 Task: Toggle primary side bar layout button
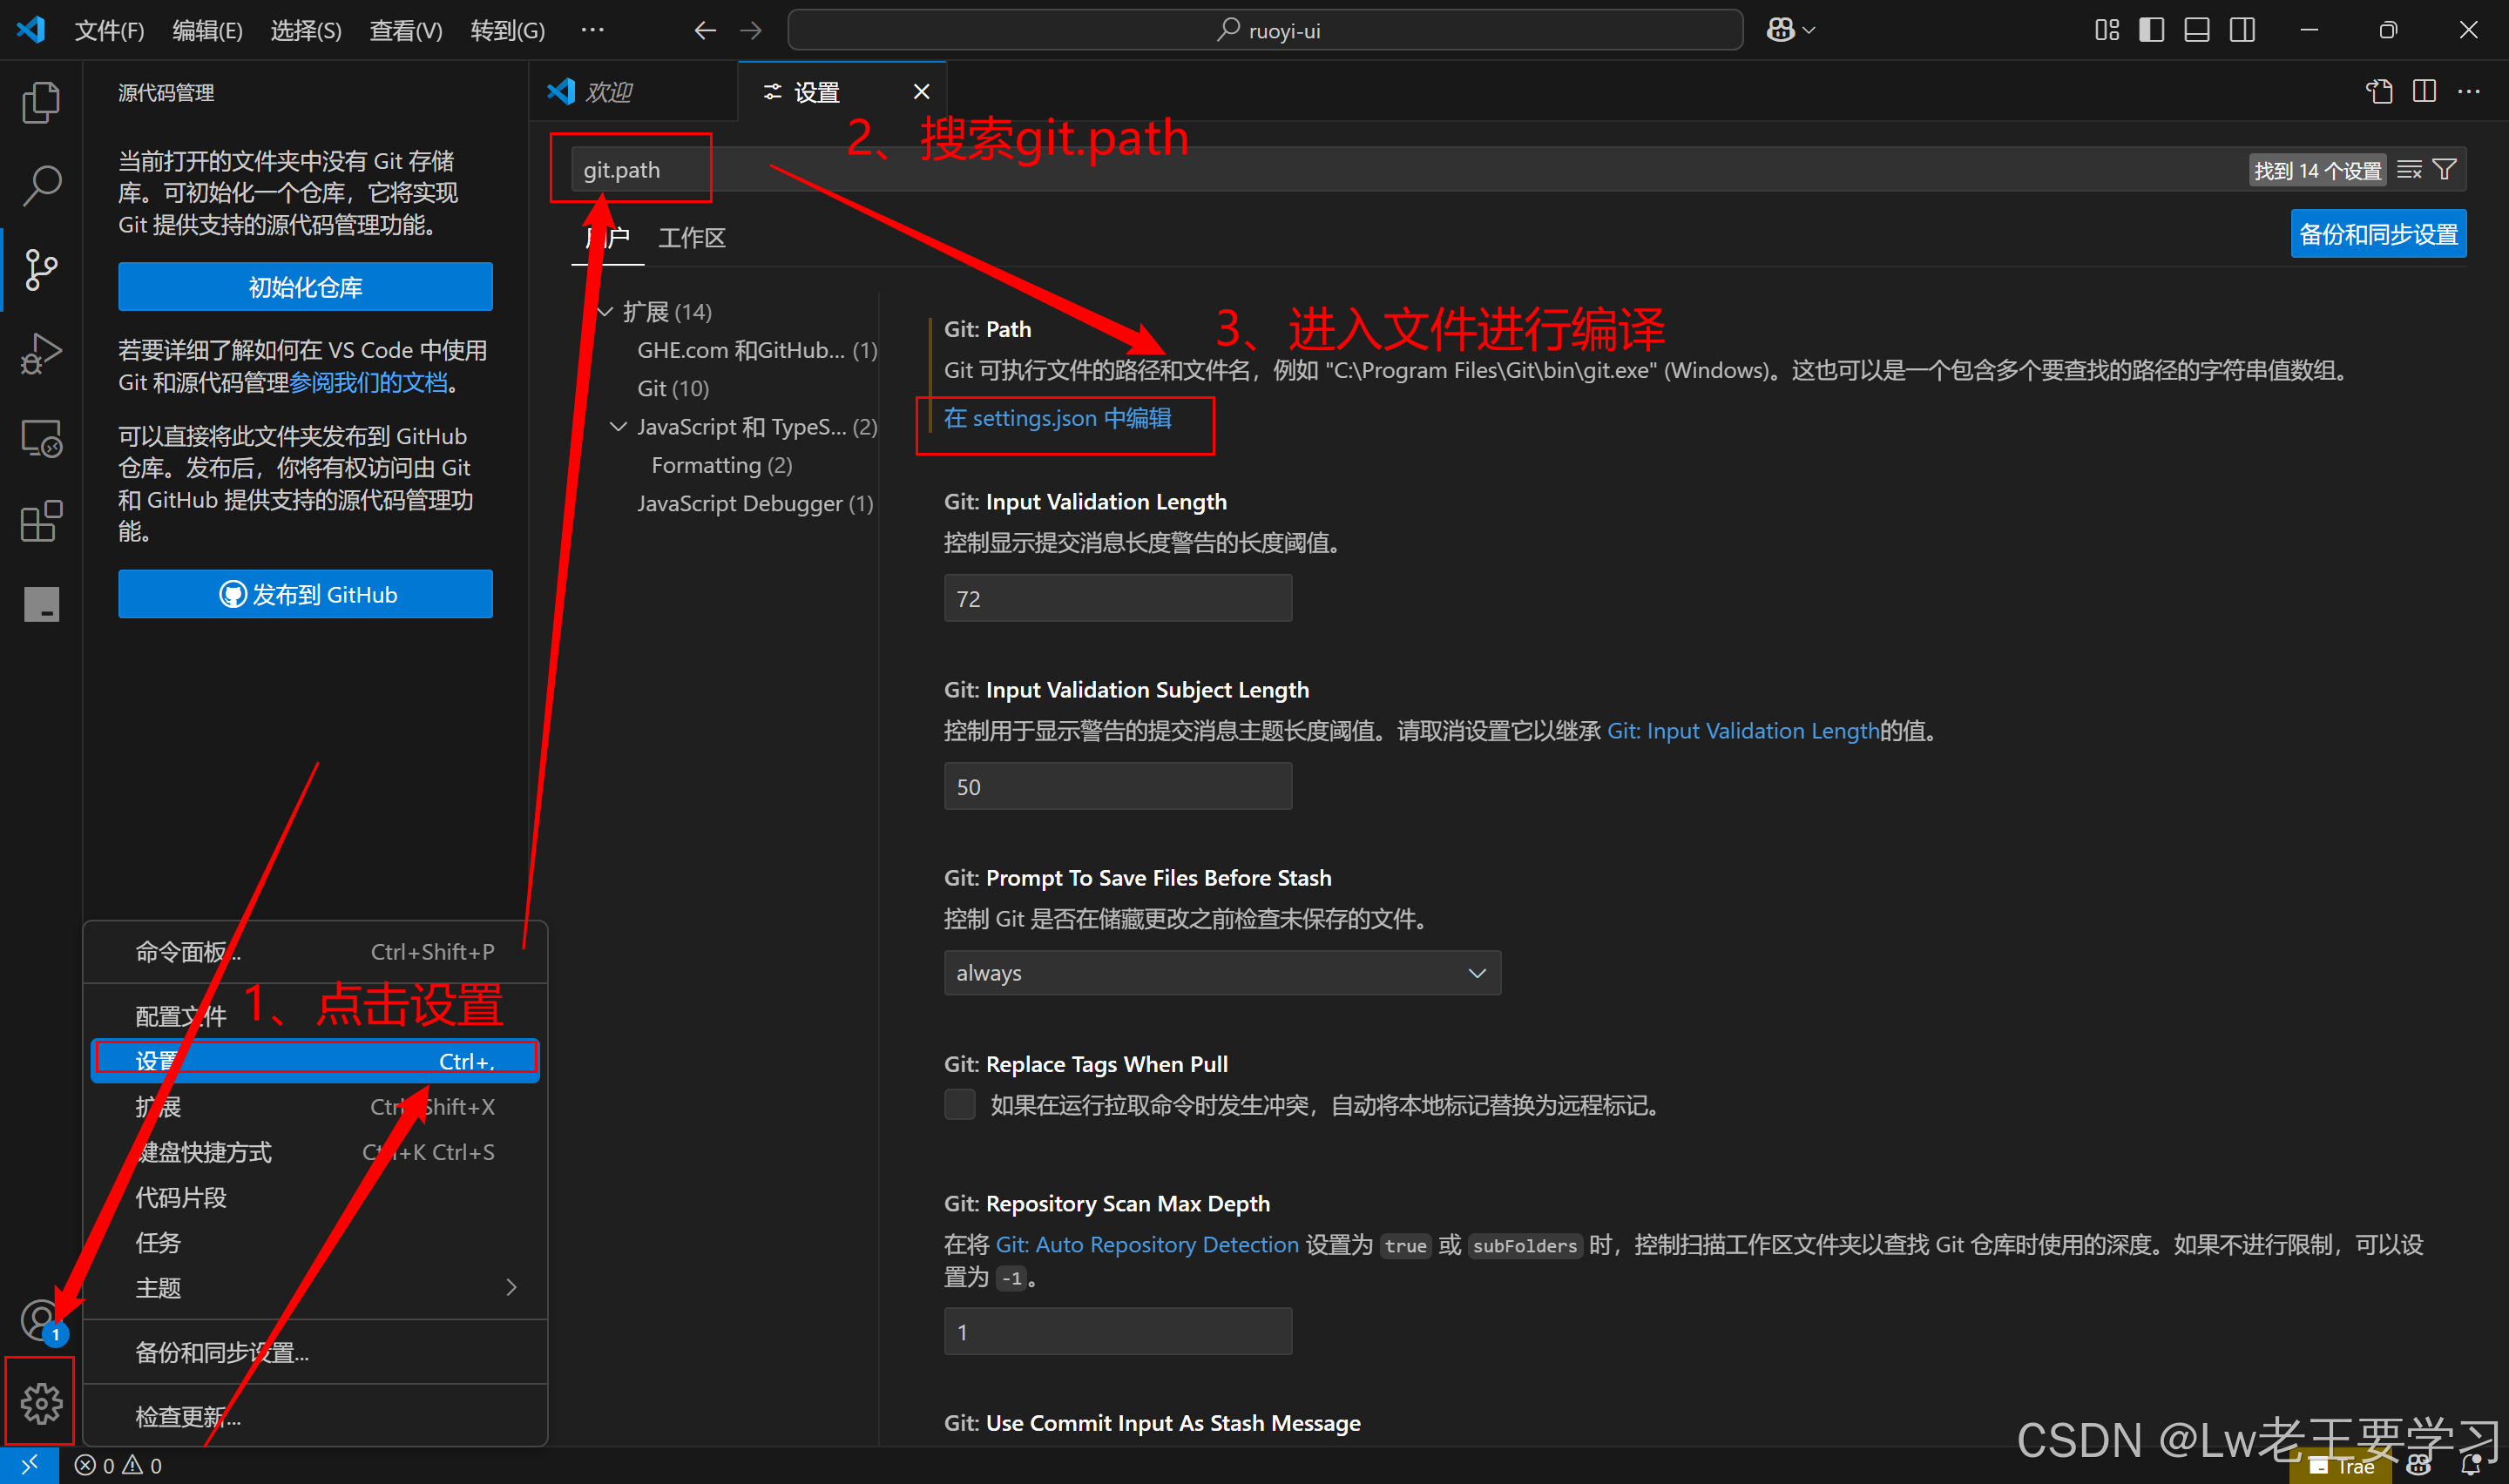point(2151,30)
